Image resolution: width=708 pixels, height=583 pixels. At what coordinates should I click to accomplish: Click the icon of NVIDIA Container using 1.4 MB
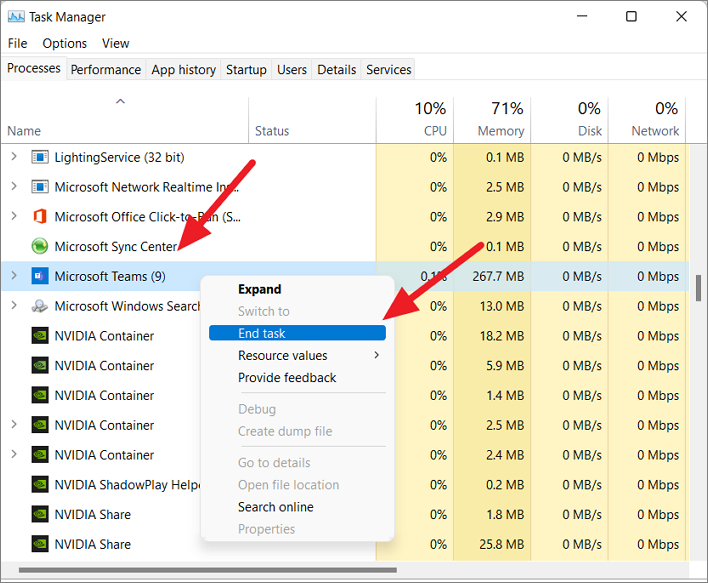coord(40,396)
